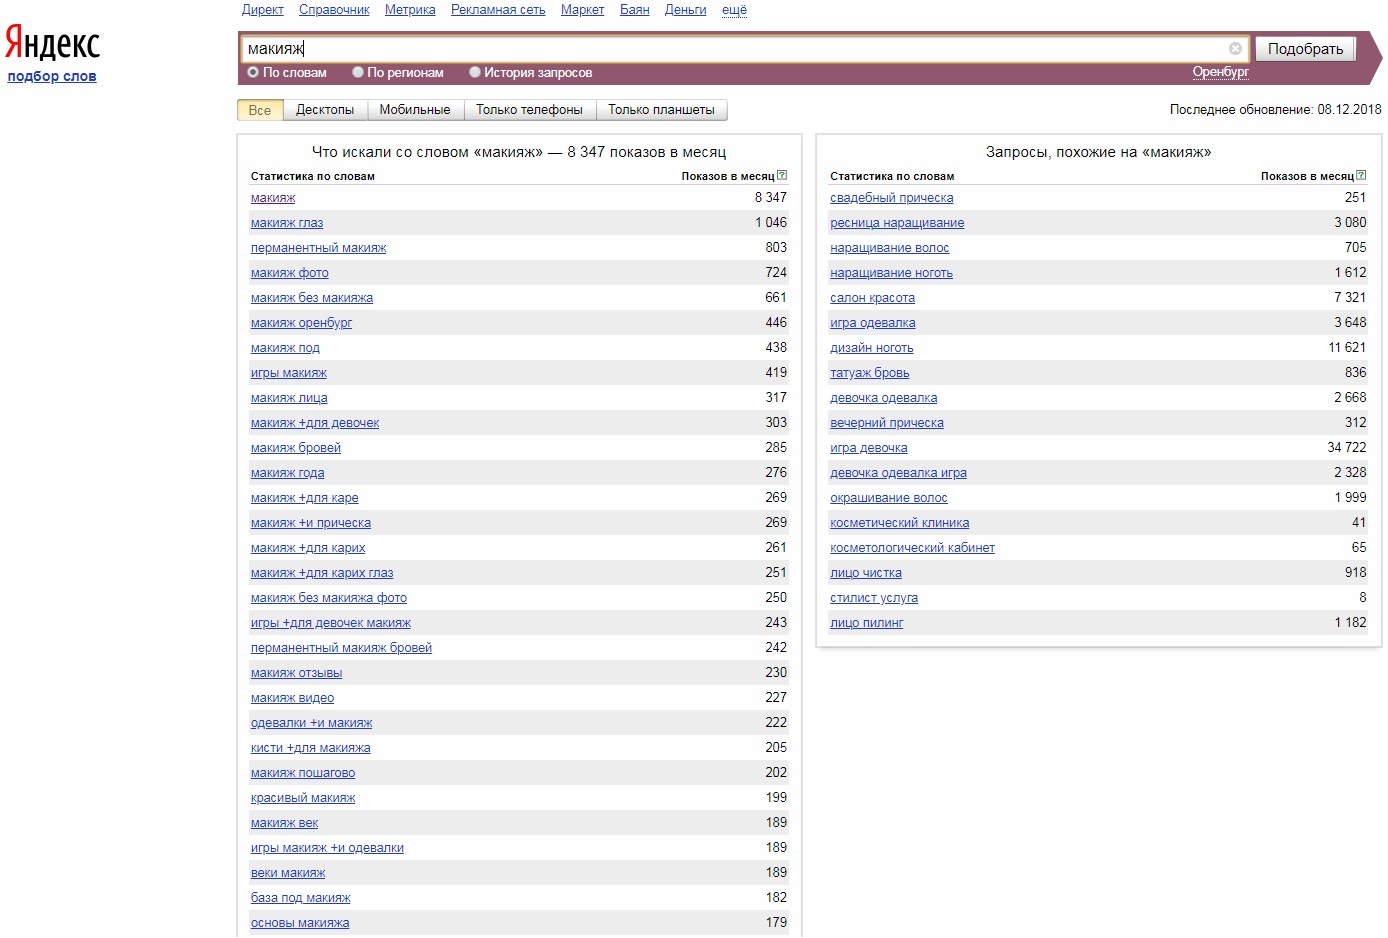Image resolution: width=1388 pixels, height=938 pixels.
Task: Open the 'макияж бровей' query link
Action: coord(296,448)
